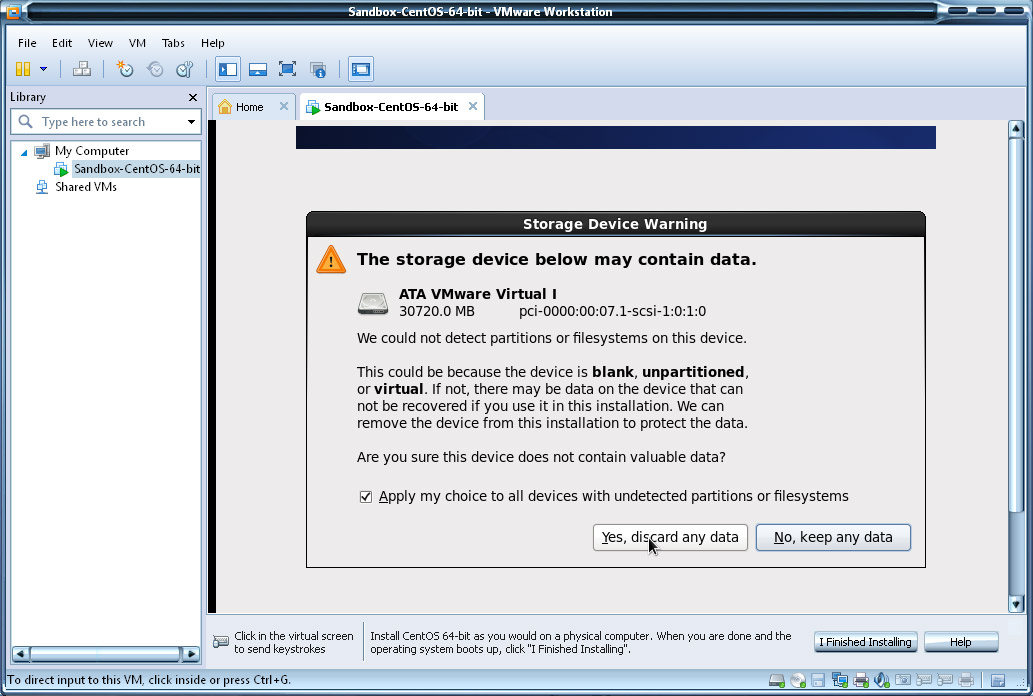Open the Tabs menu

(x=173, y=43)
